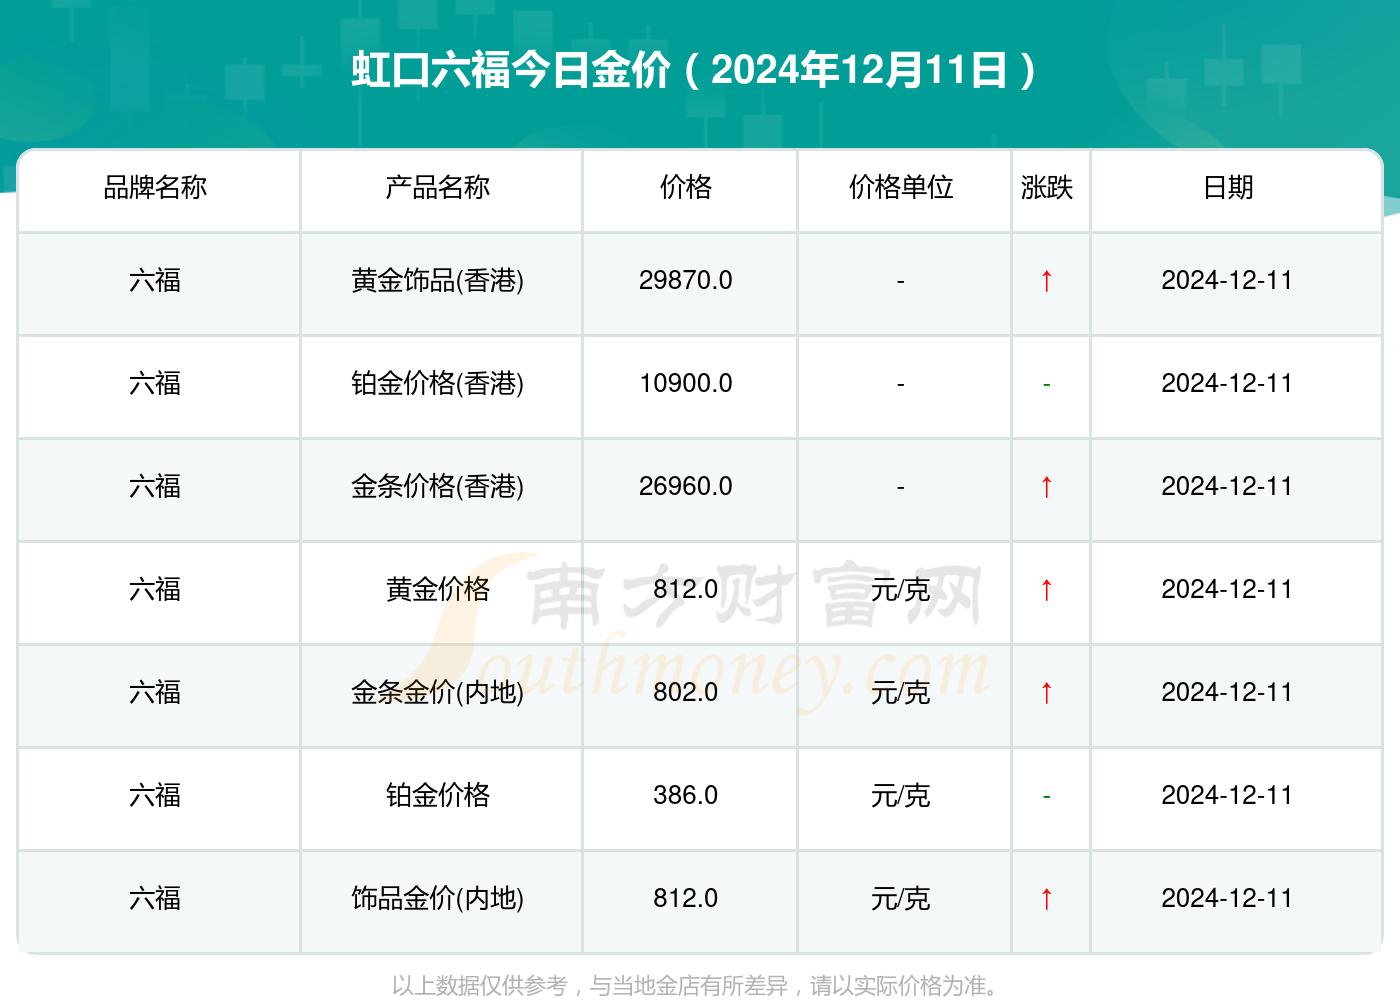Screen dimensions: 1400x1001
Task: Click date 2024-12-11 in 386.0 row
Action: (1227, 795)
